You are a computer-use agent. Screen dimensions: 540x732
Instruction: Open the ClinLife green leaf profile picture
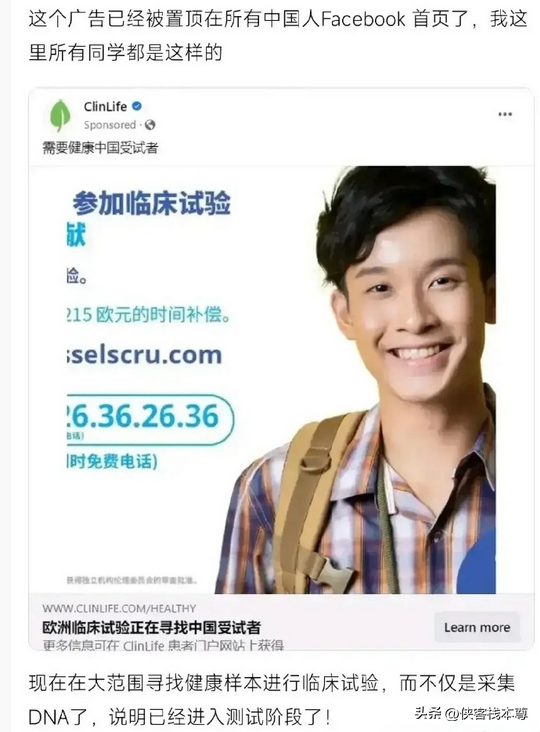pyautogui.click(x=60, y=115)
